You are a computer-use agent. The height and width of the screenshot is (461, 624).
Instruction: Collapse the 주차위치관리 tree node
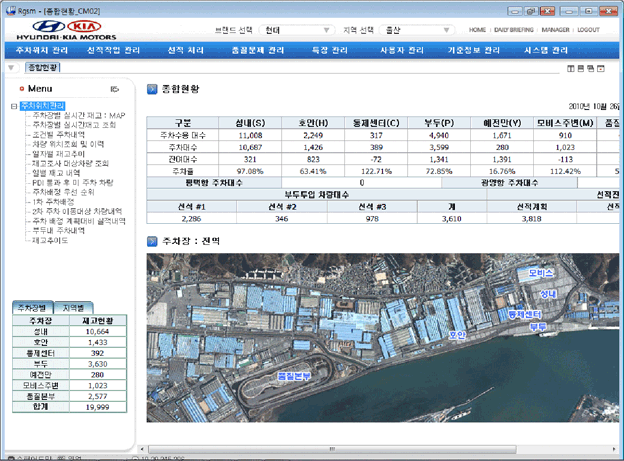[x=13, y=106]
